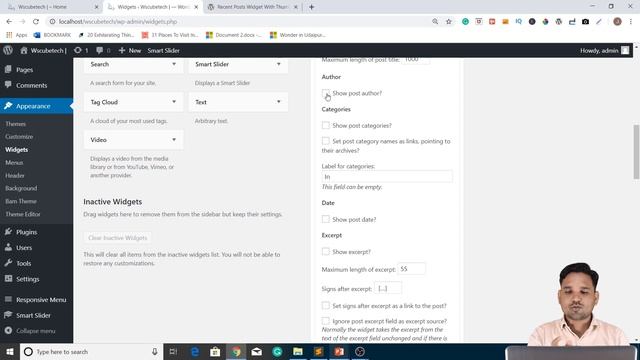Check ignore post excerpt field option
640x360 pixels.
pos(325,321)
